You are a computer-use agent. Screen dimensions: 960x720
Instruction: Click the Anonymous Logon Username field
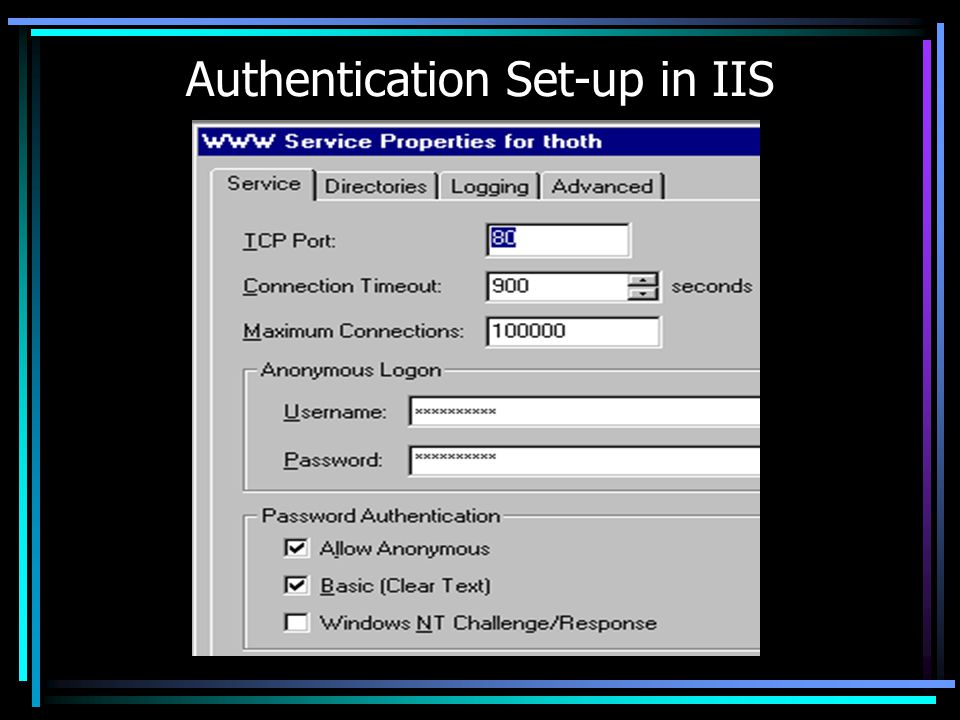pos(585,411)
